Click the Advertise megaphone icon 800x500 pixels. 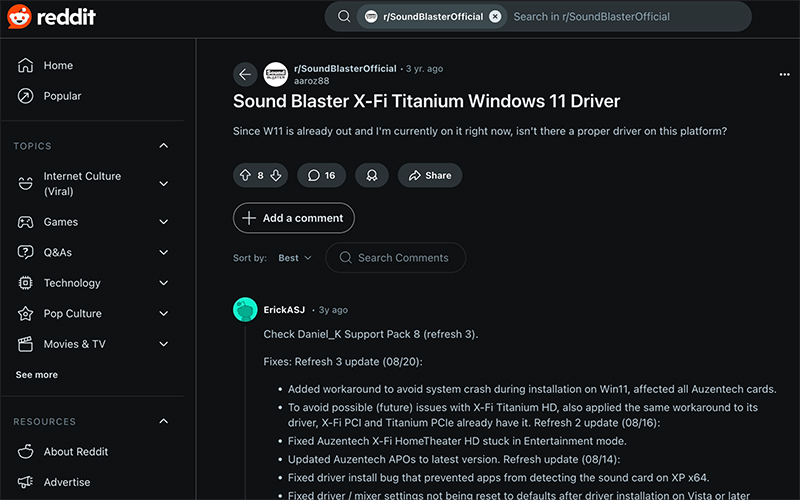pyautogui.click(x=26, y=482)
